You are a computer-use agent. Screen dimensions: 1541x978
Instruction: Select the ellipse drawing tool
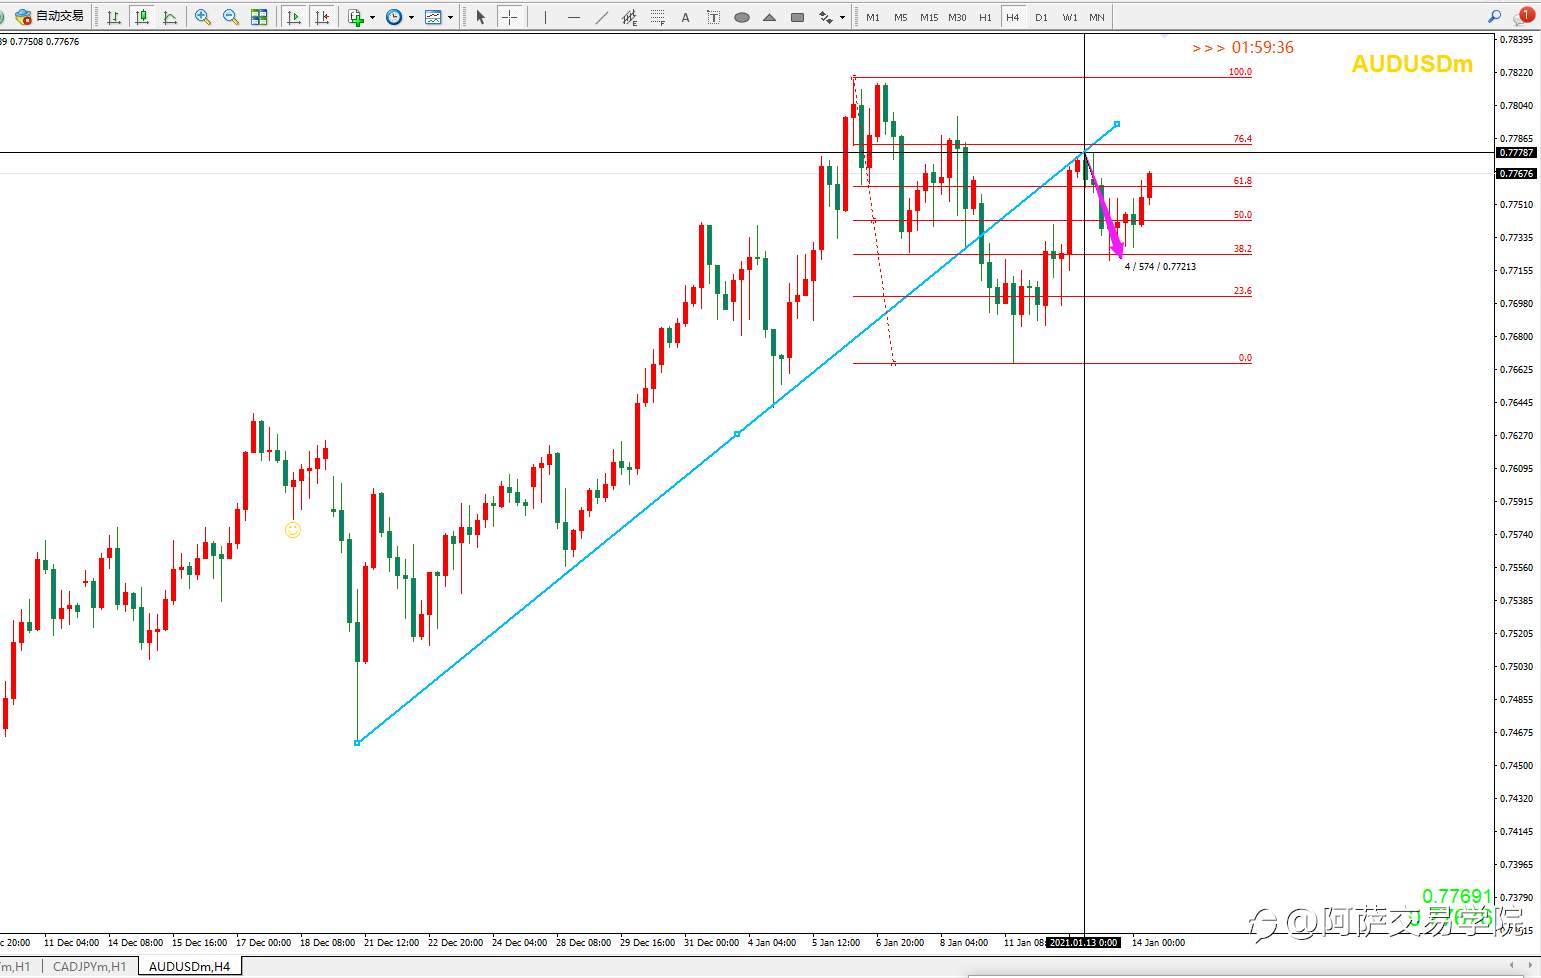point(741,17)
